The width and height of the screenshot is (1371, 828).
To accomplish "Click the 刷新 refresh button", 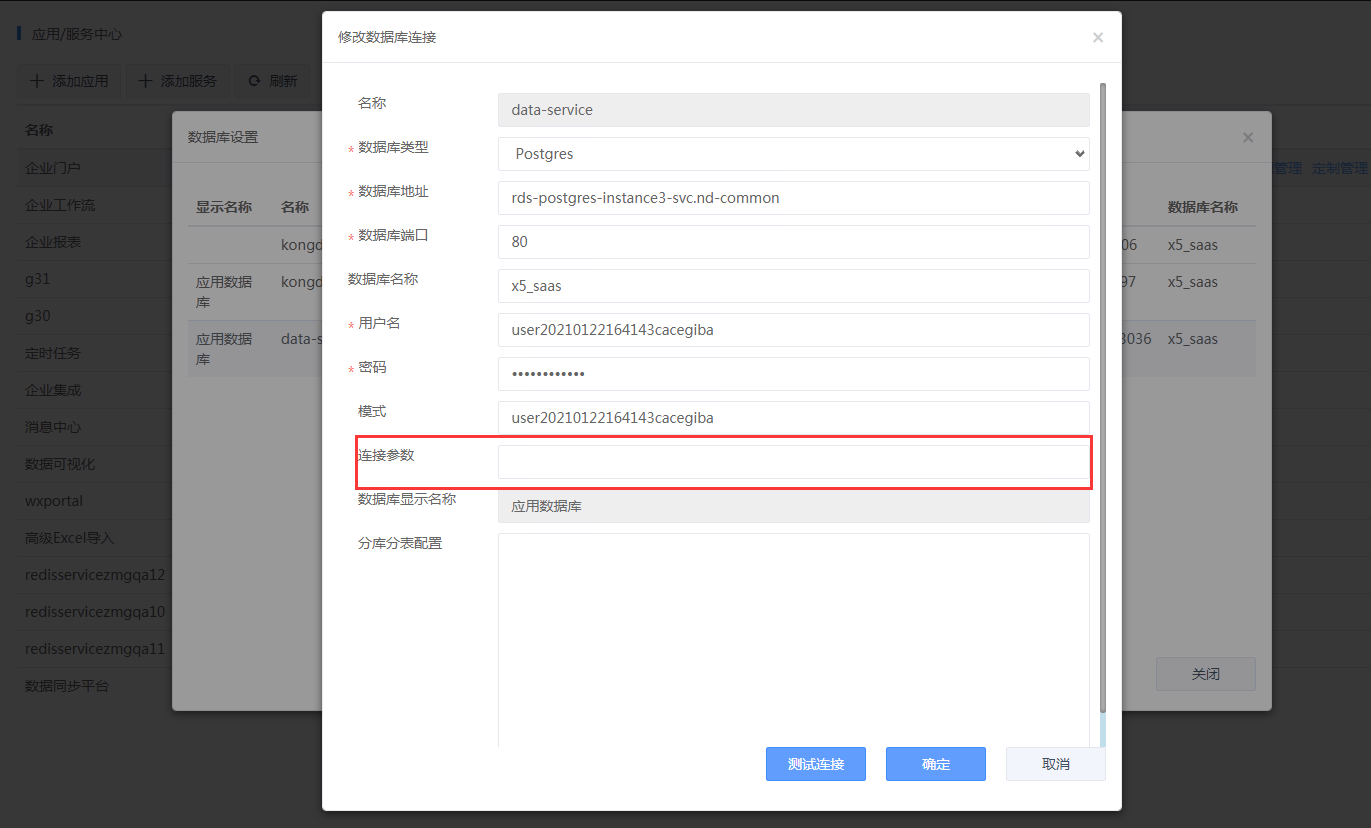I will [x=272, y=81].
